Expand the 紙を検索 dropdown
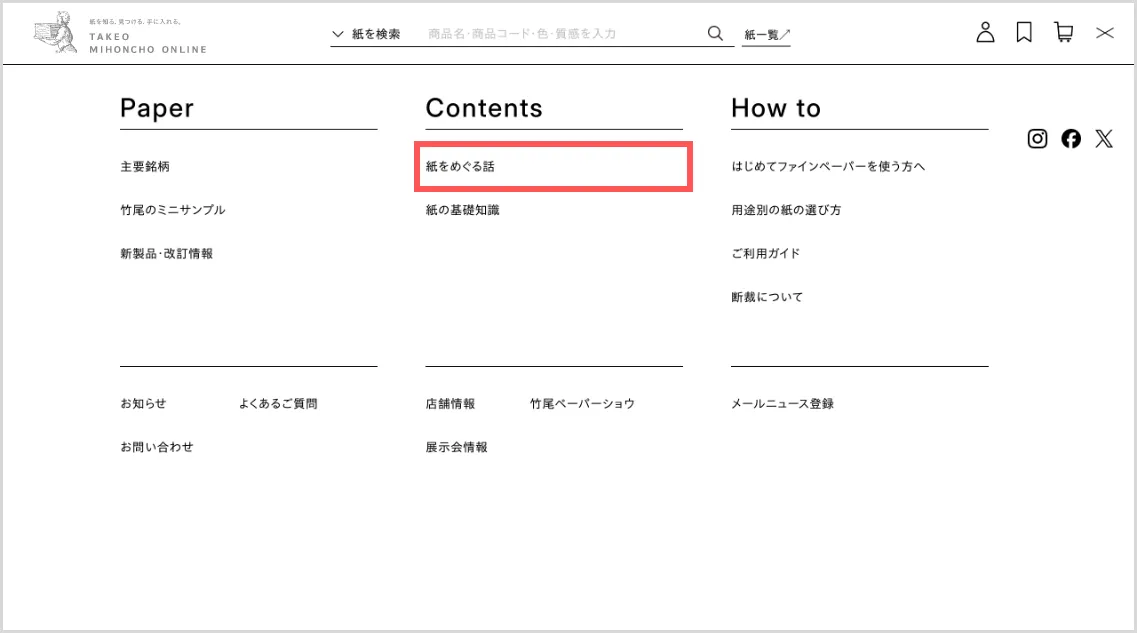The height and width of the screenshot is (633, 1137). point(366,34)
